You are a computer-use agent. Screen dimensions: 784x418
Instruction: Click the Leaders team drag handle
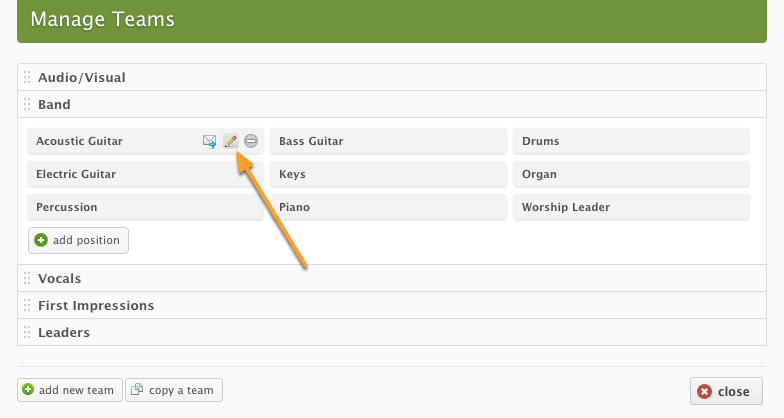[x=27, y=332]
